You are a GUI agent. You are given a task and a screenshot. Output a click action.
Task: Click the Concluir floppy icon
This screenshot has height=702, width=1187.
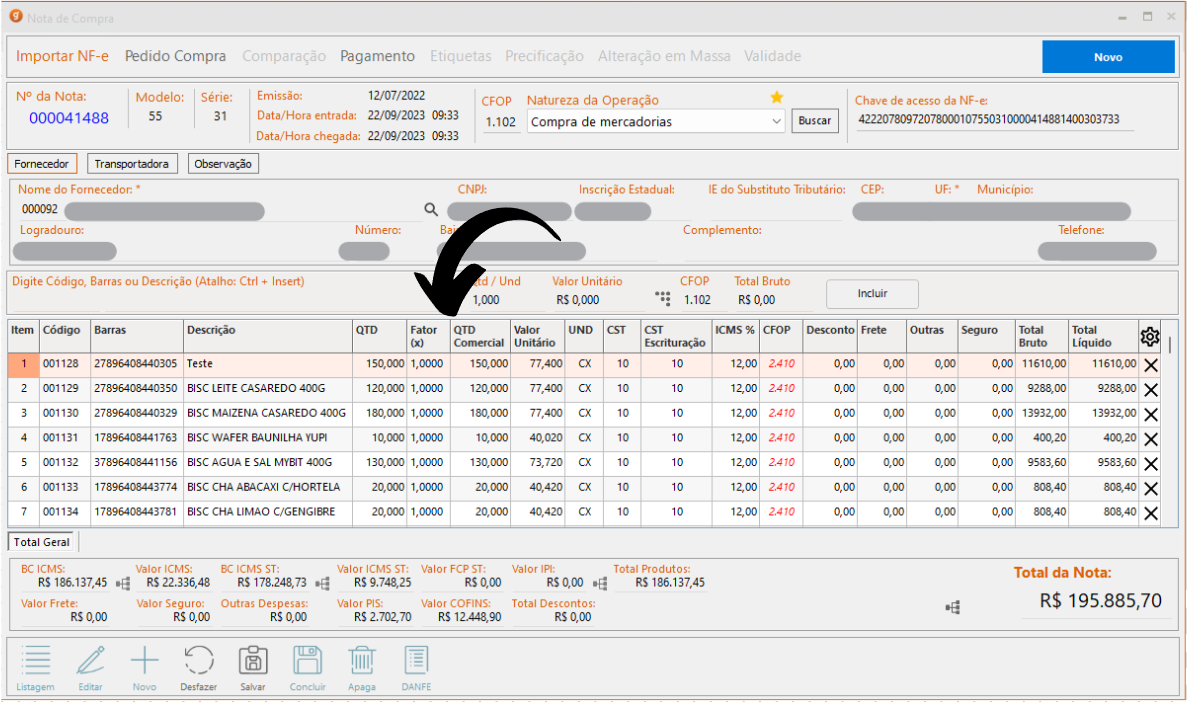pos(307,660)
